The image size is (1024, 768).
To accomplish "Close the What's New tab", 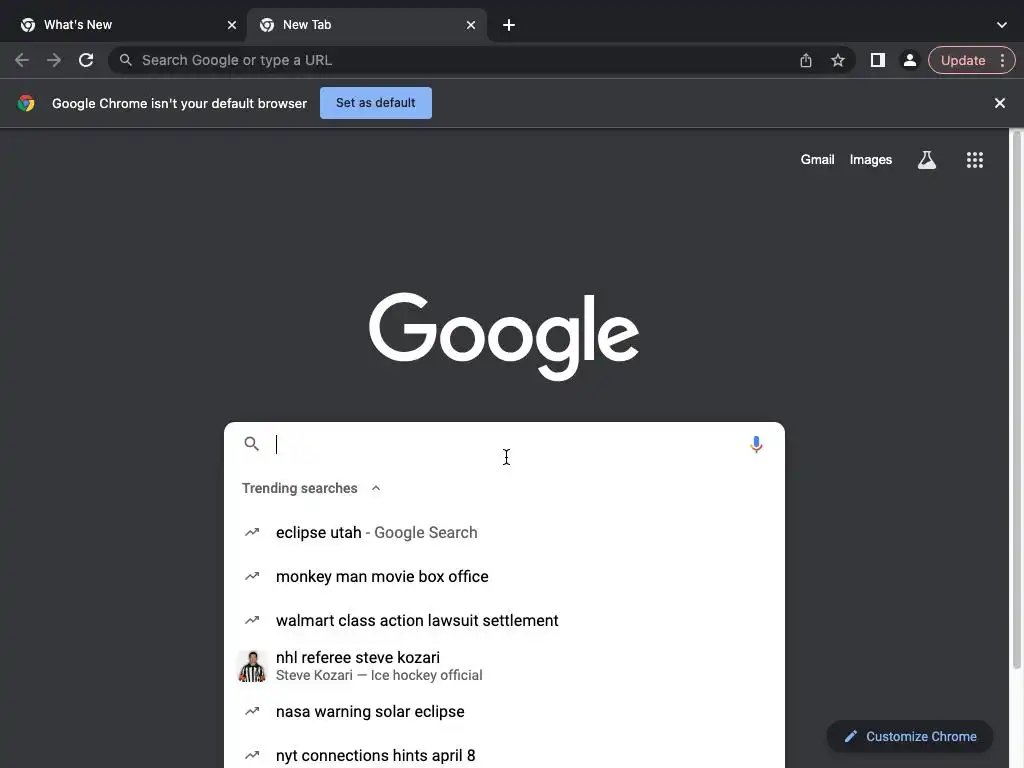I will [232, 25].
